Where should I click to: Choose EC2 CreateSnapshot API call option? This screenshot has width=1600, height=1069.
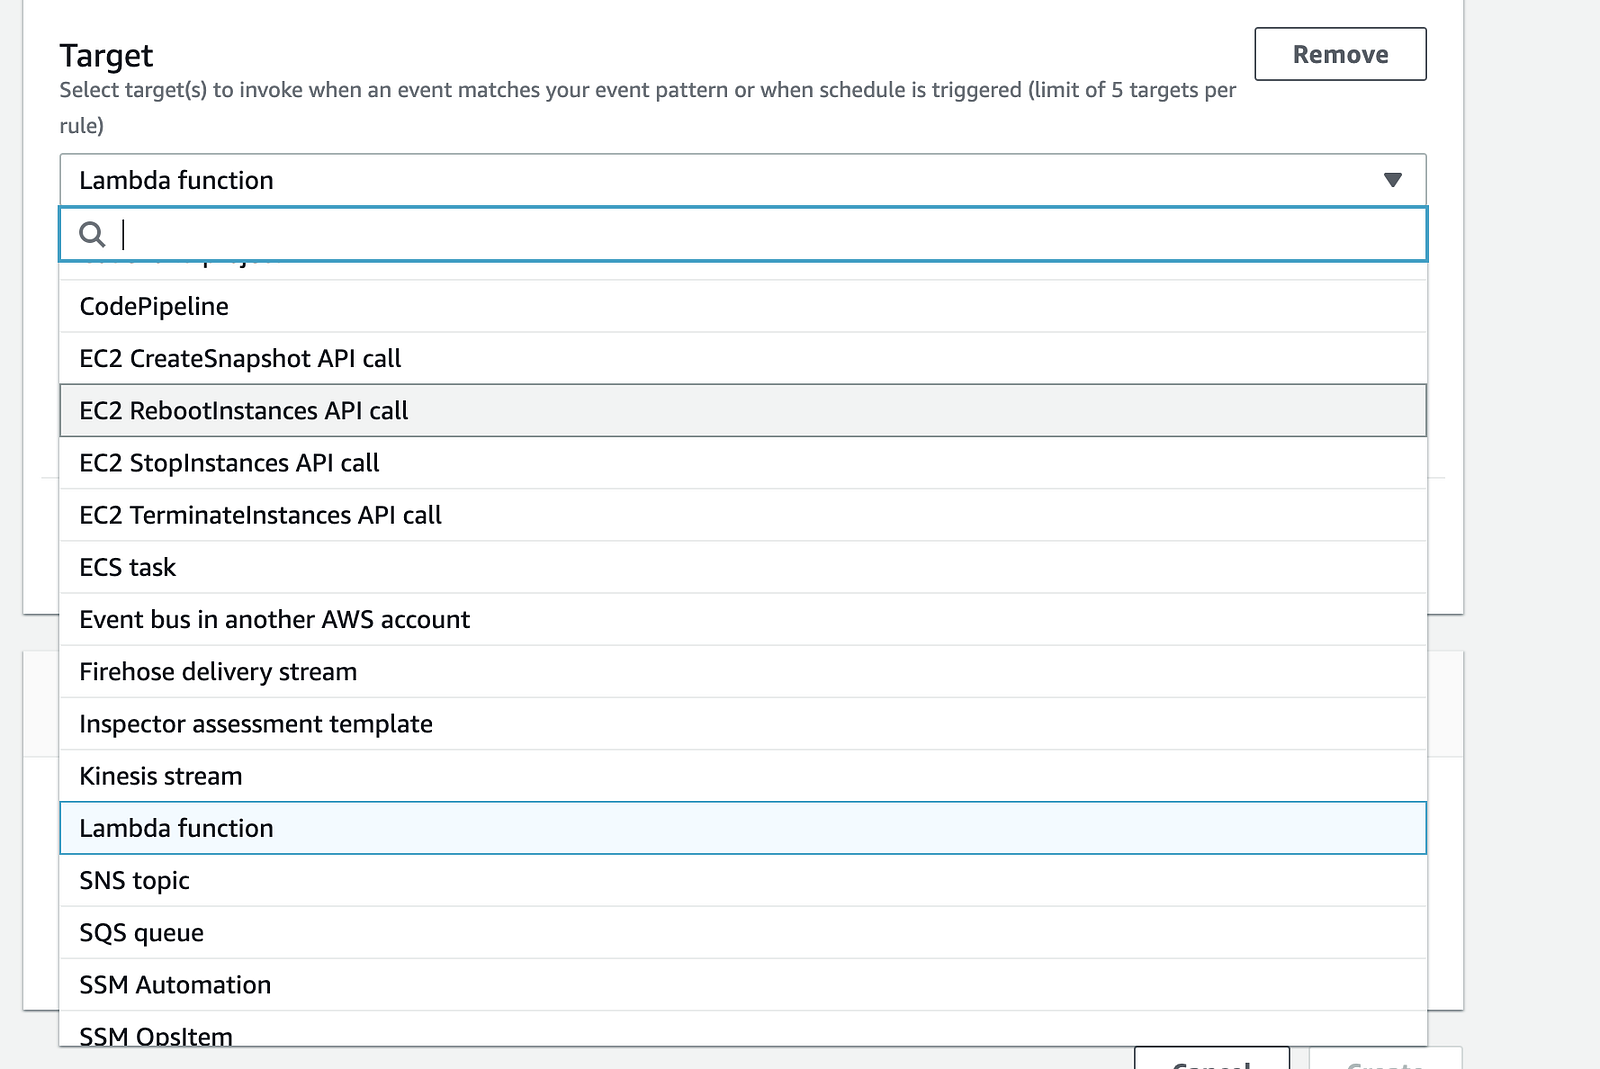240,358
